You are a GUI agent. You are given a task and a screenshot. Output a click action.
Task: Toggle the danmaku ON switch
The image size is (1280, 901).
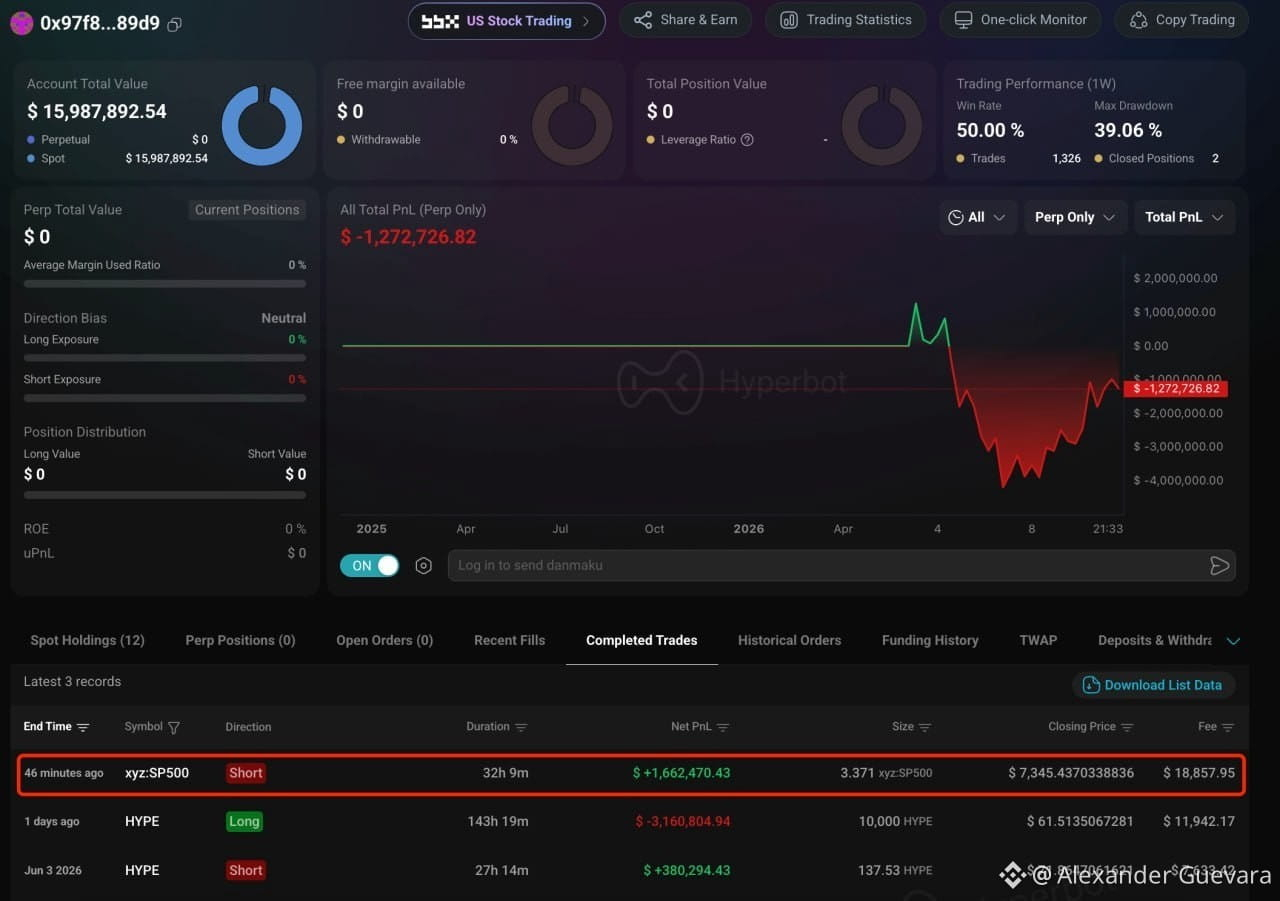point(370,566)
